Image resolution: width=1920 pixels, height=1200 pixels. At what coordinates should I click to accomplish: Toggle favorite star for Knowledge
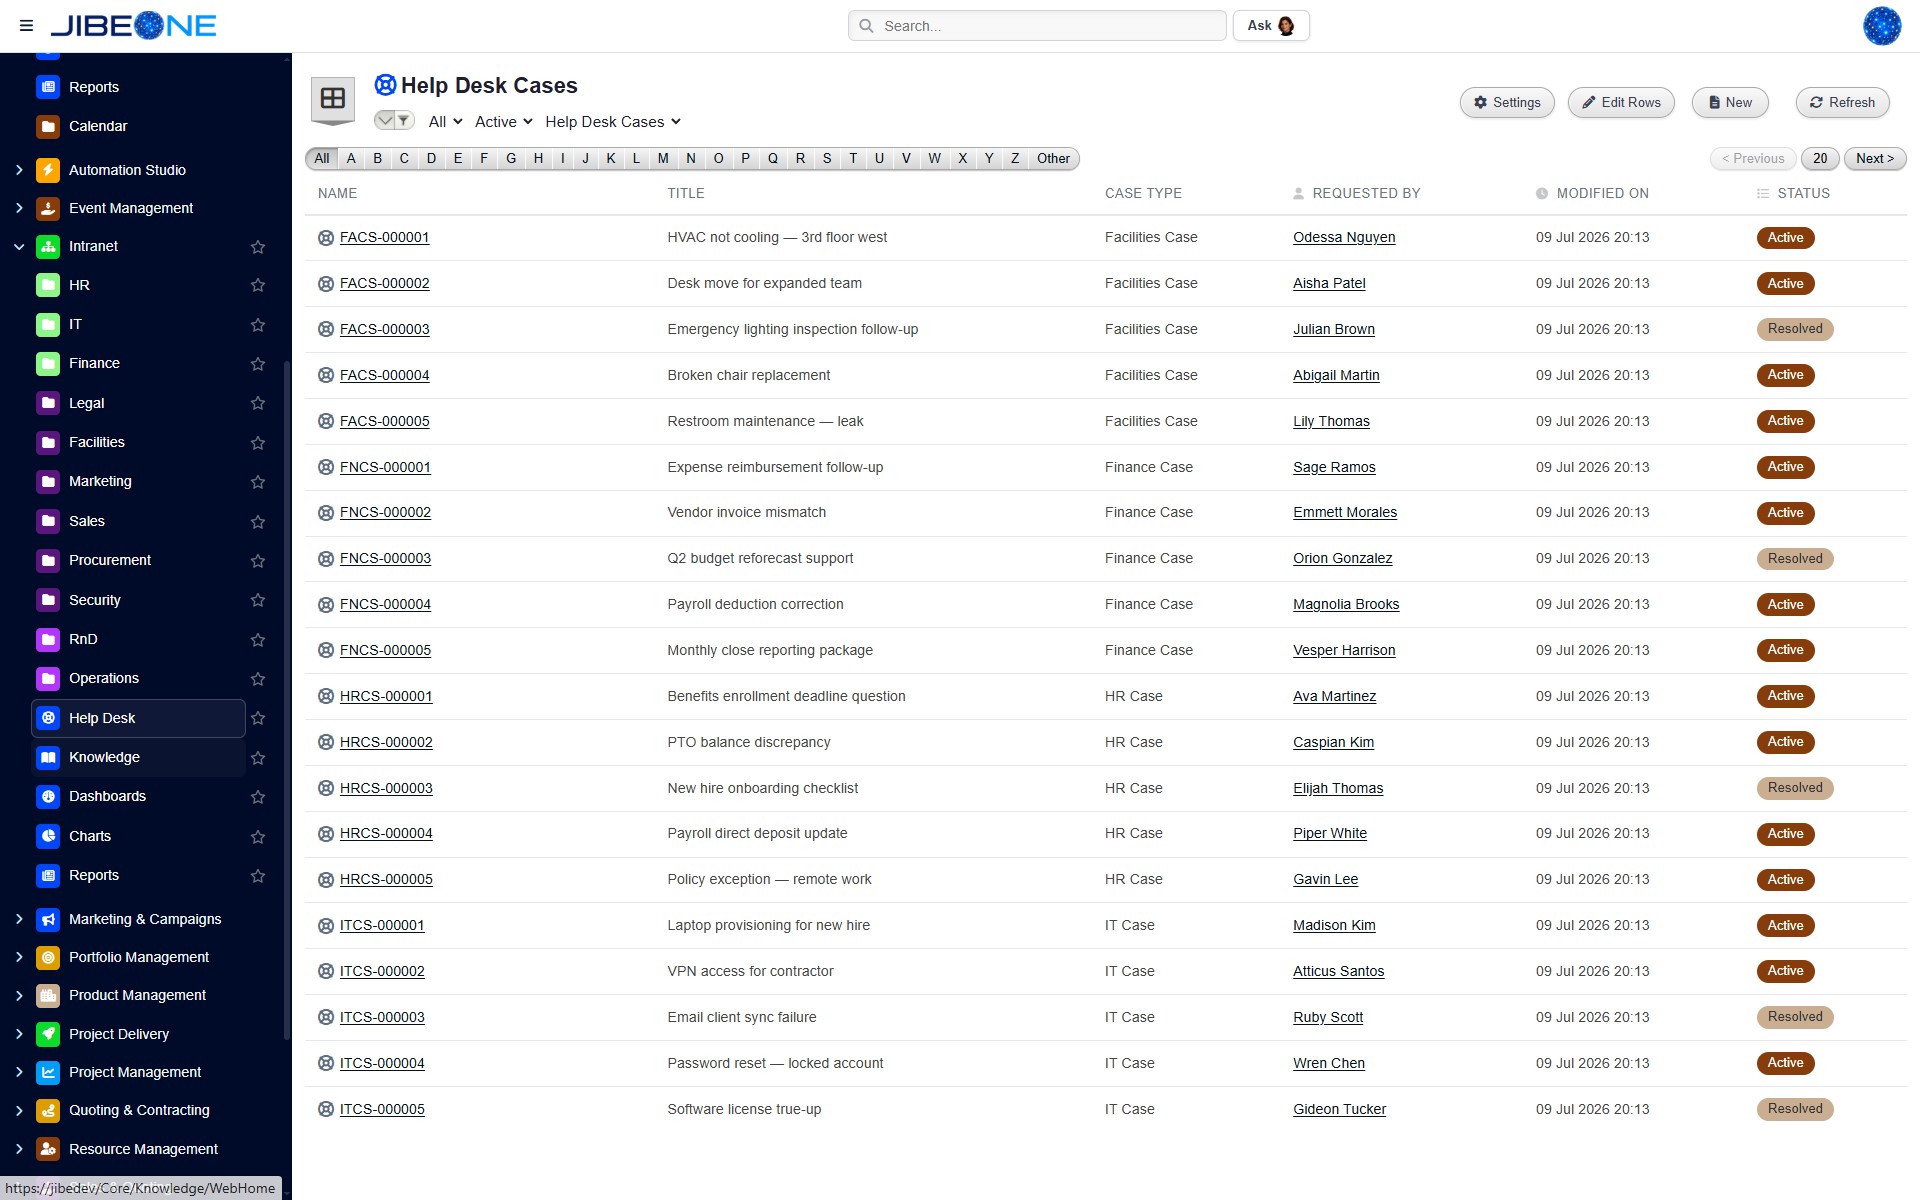pyautogui.click(x=258, y=758)
